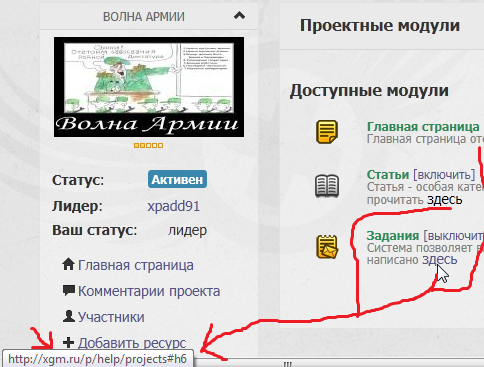Screen dimensions: 484x367
Task: Click the home icon beside Главная страница
Action: (x=68, y=264)
